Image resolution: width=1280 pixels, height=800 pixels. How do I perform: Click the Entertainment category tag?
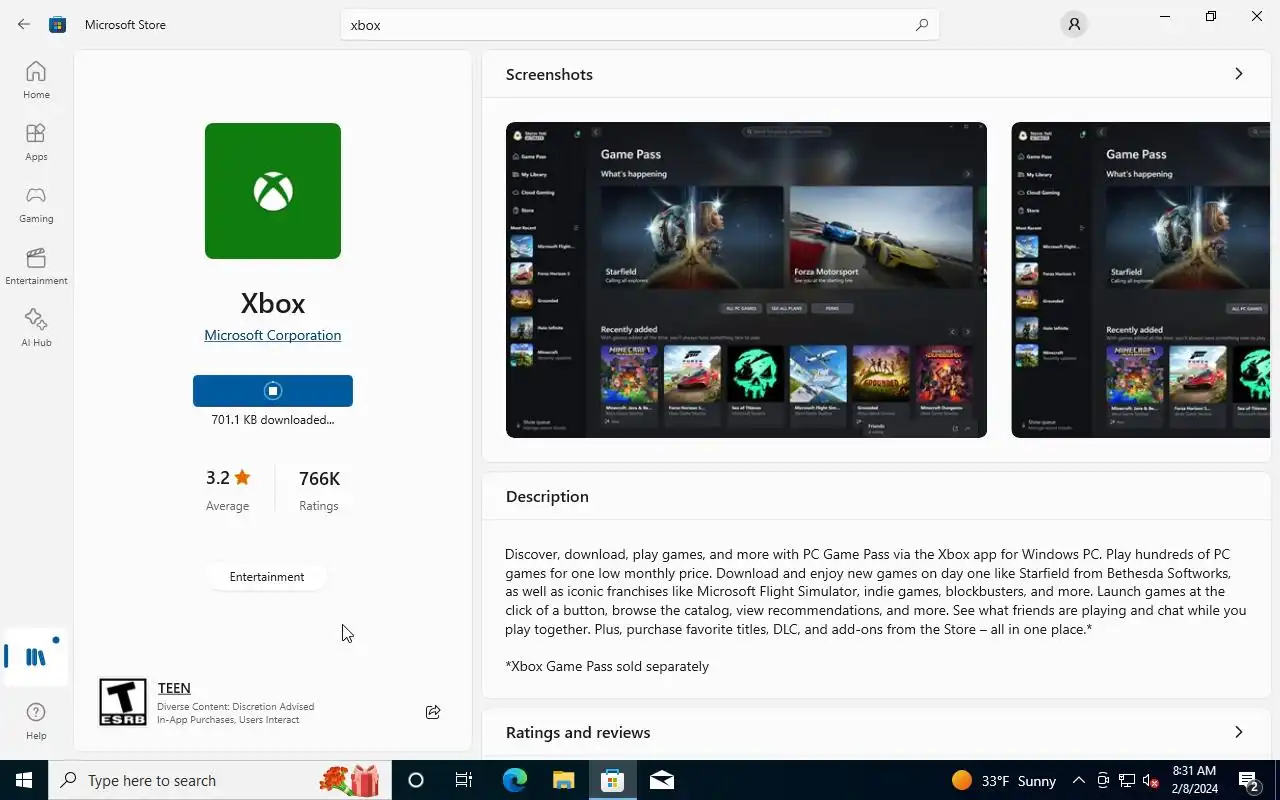point(267,577)
